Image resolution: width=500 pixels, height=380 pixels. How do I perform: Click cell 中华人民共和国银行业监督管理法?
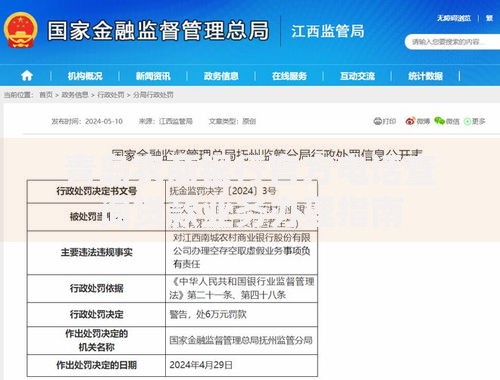[241, 288]
